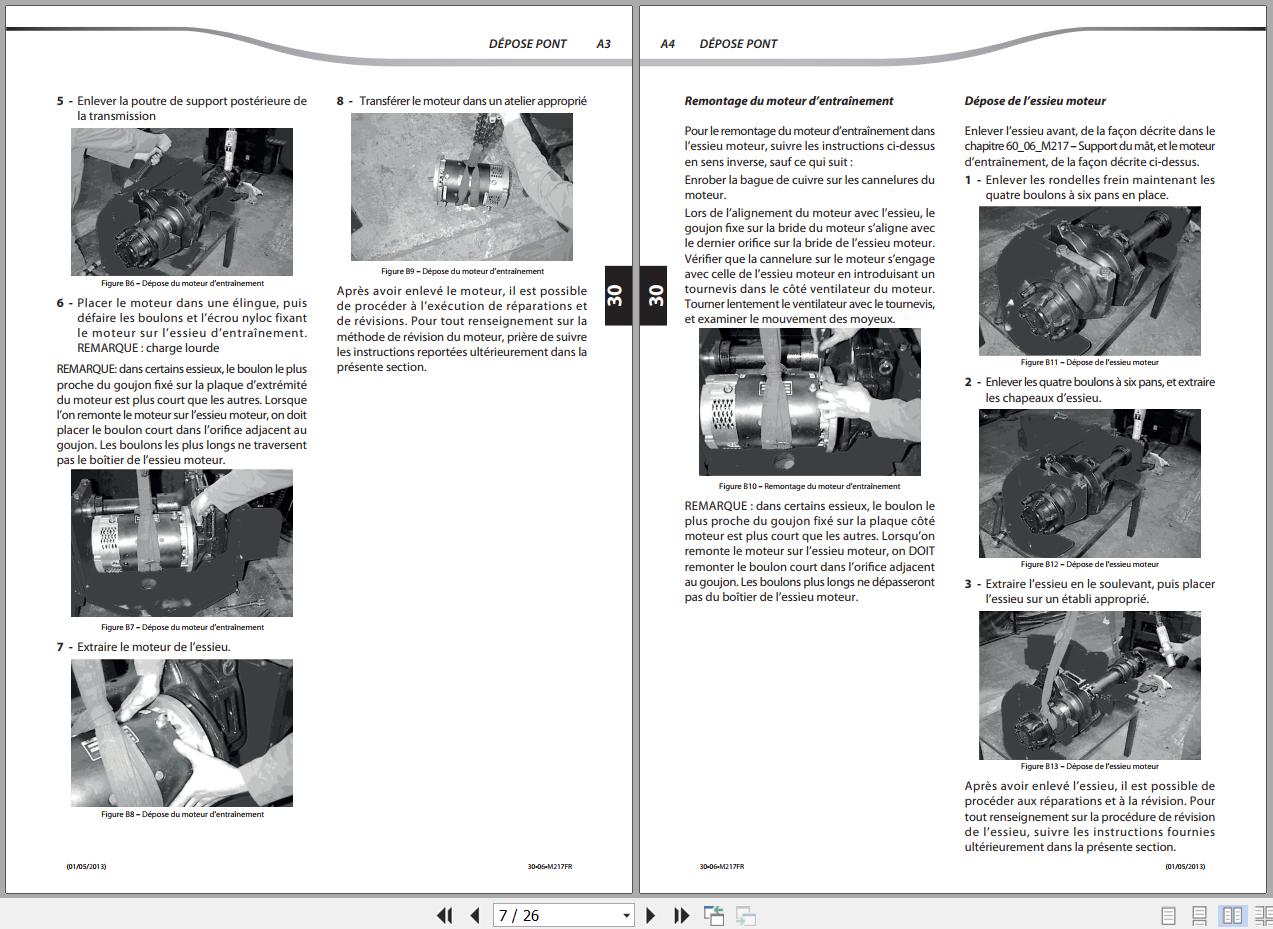
Task: Click the left page header 'DÉPOSE PONT A3'
Action: [x=550, y=44]
